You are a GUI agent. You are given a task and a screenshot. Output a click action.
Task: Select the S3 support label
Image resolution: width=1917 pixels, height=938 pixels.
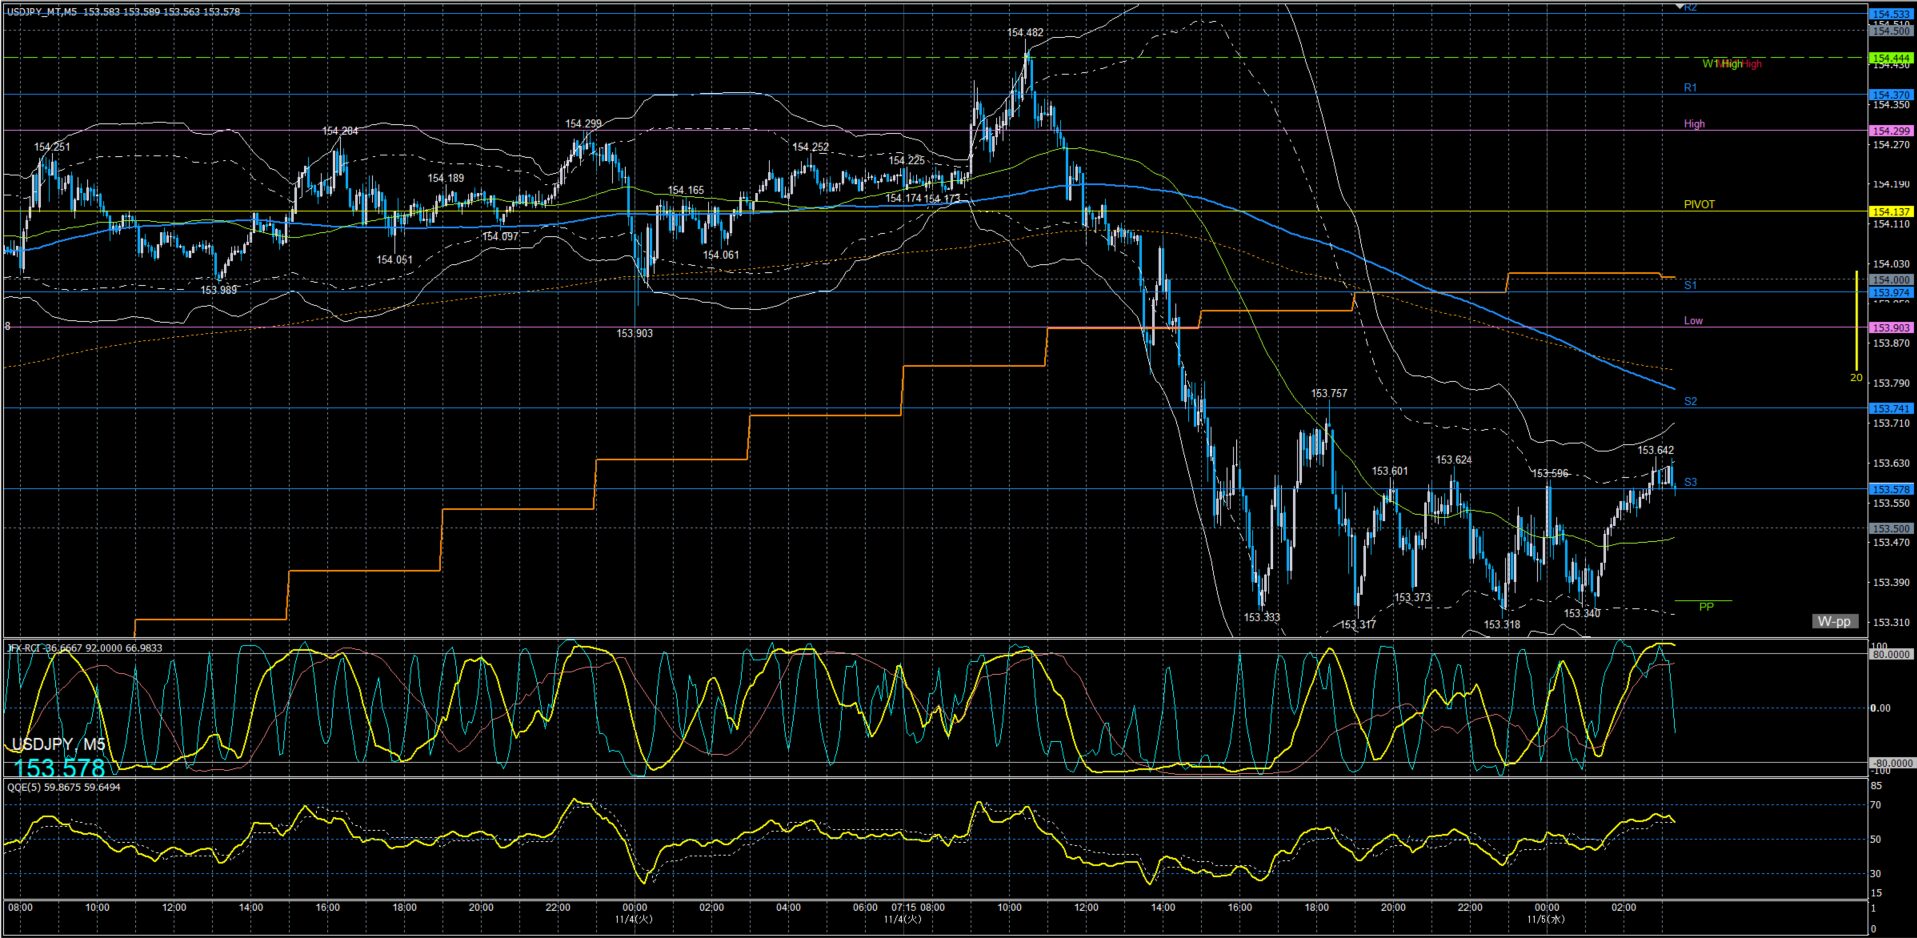click(x=1690, y=482)
